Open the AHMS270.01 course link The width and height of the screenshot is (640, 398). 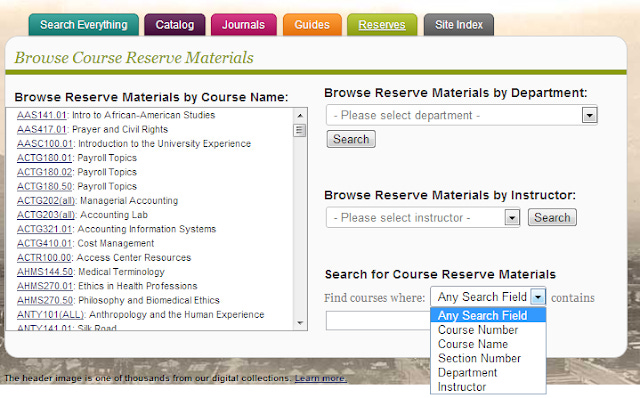[x=44, y=286]
